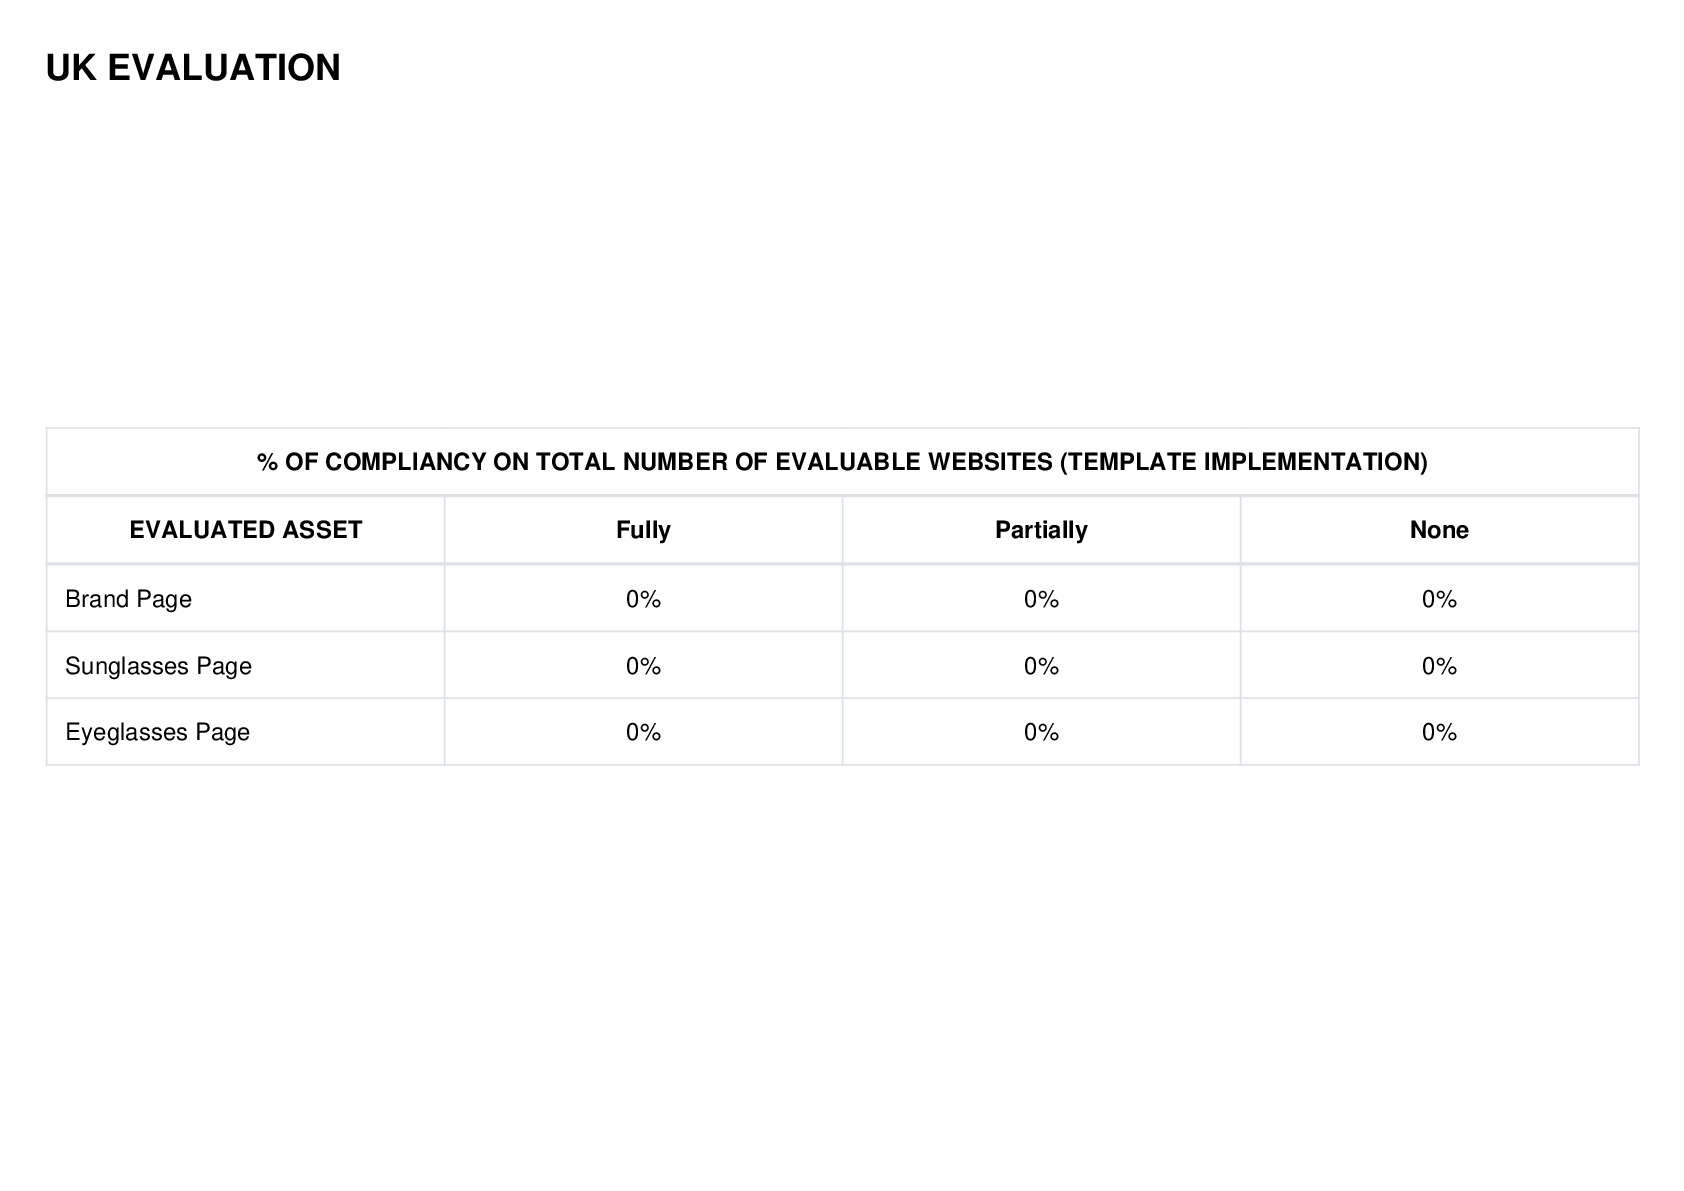Click Brand Page Partially percentage cell
Viewport: 1684px width, 1191px height.
(1041, 599)
